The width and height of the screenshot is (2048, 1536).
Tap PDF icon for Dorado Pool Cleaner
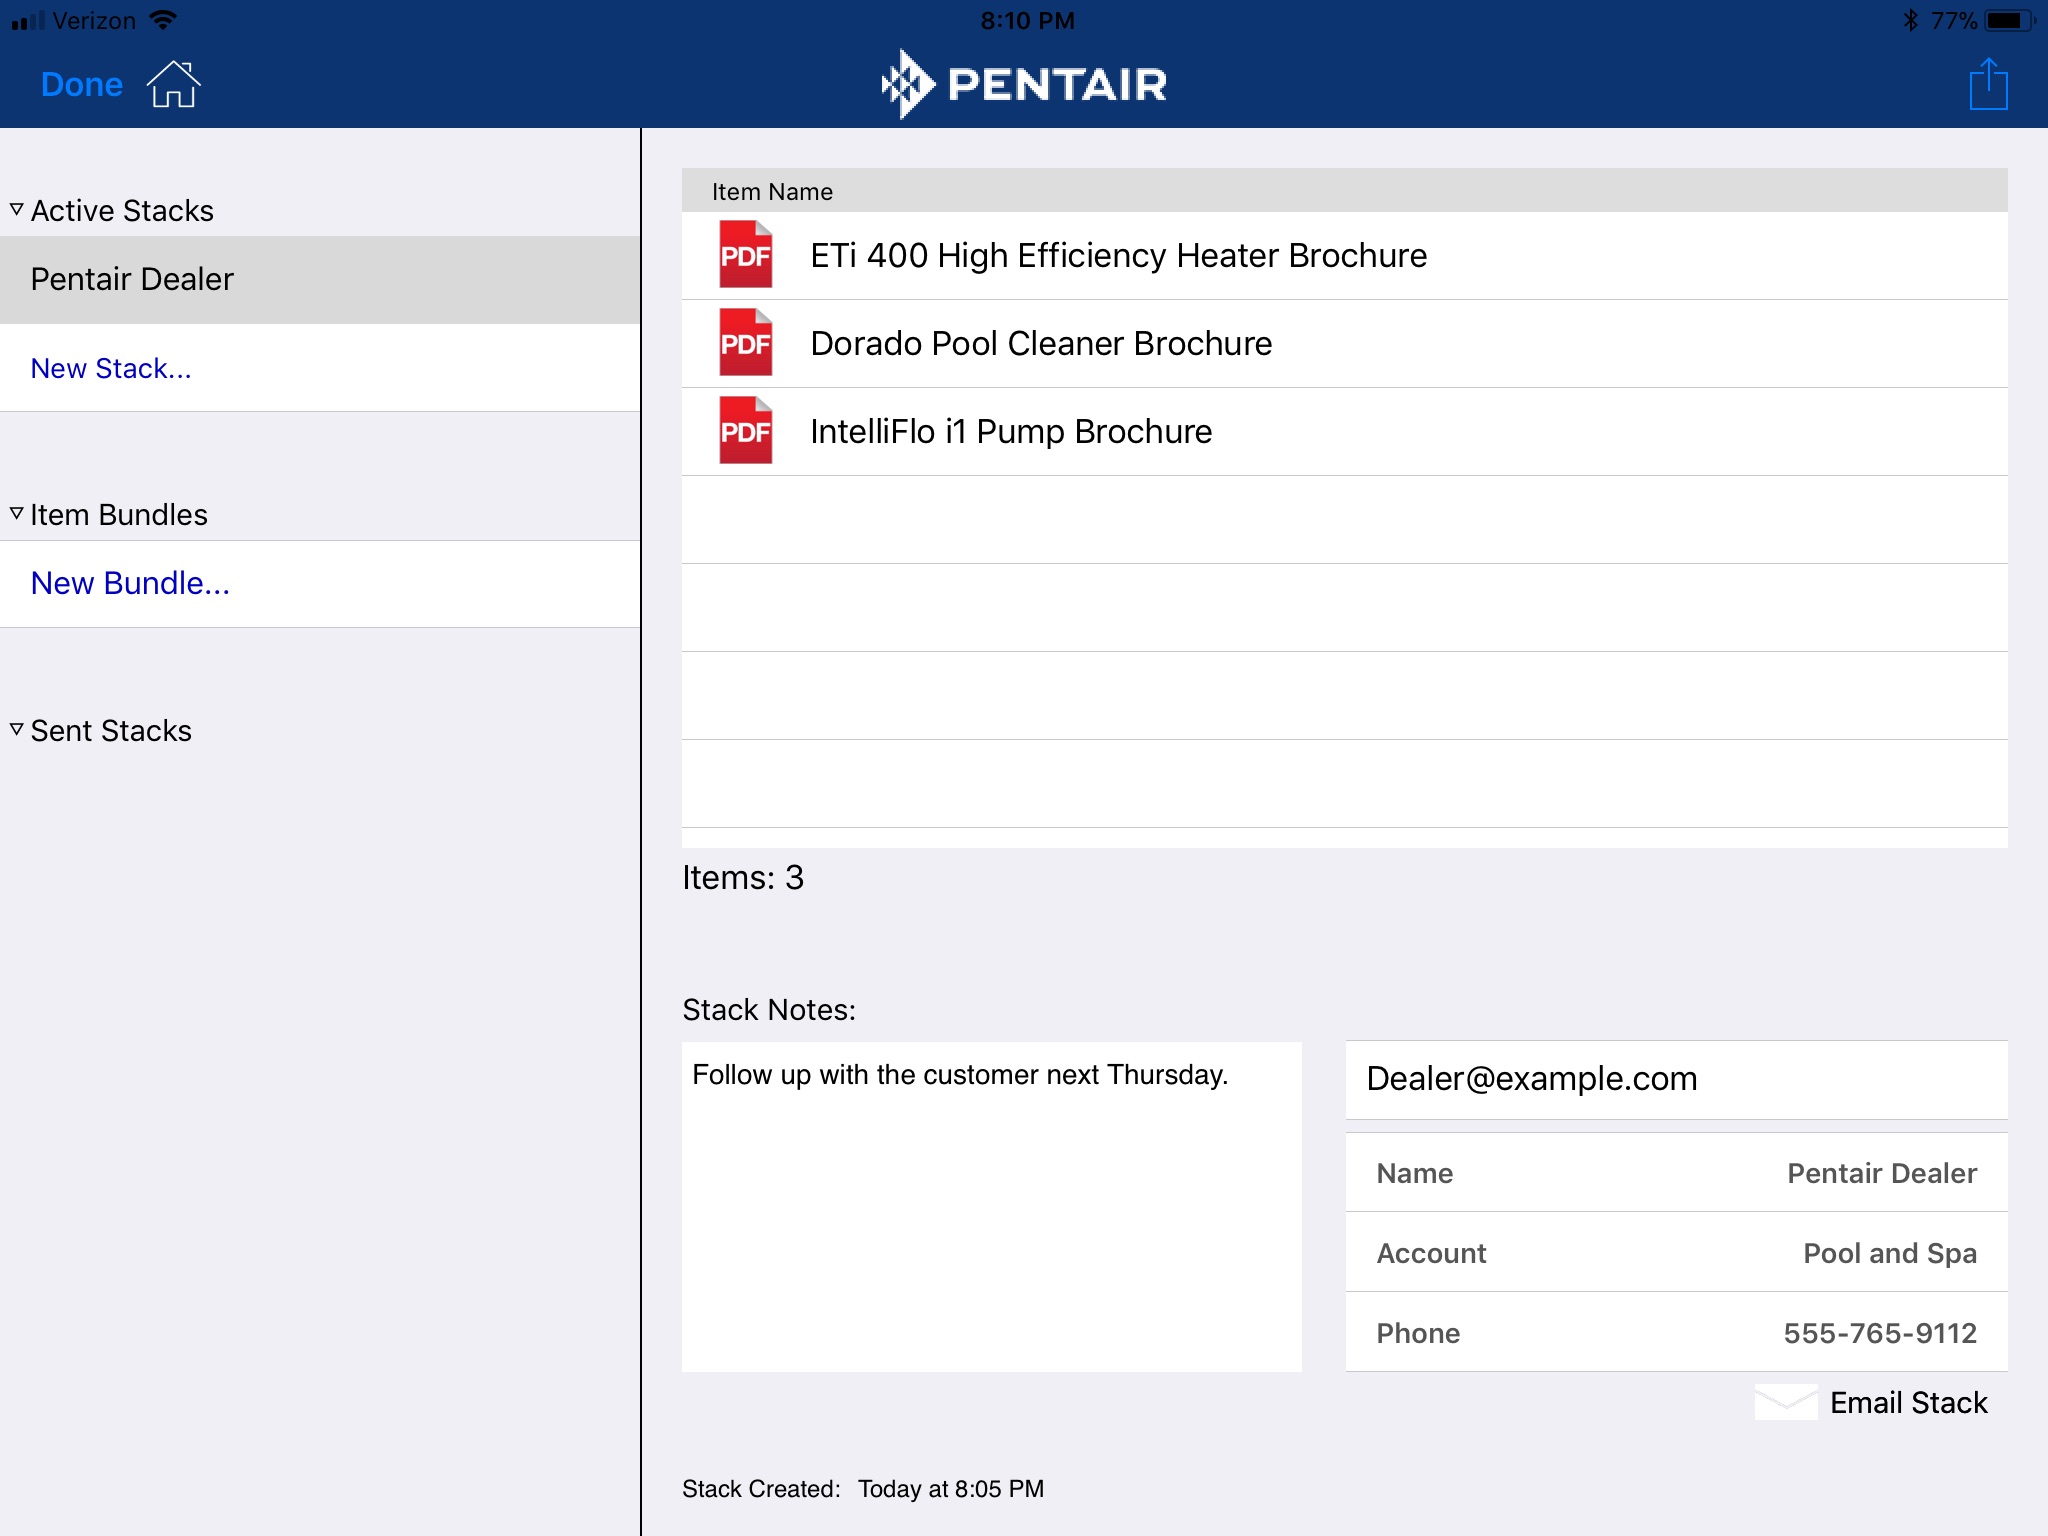click(x=745, y=343)
